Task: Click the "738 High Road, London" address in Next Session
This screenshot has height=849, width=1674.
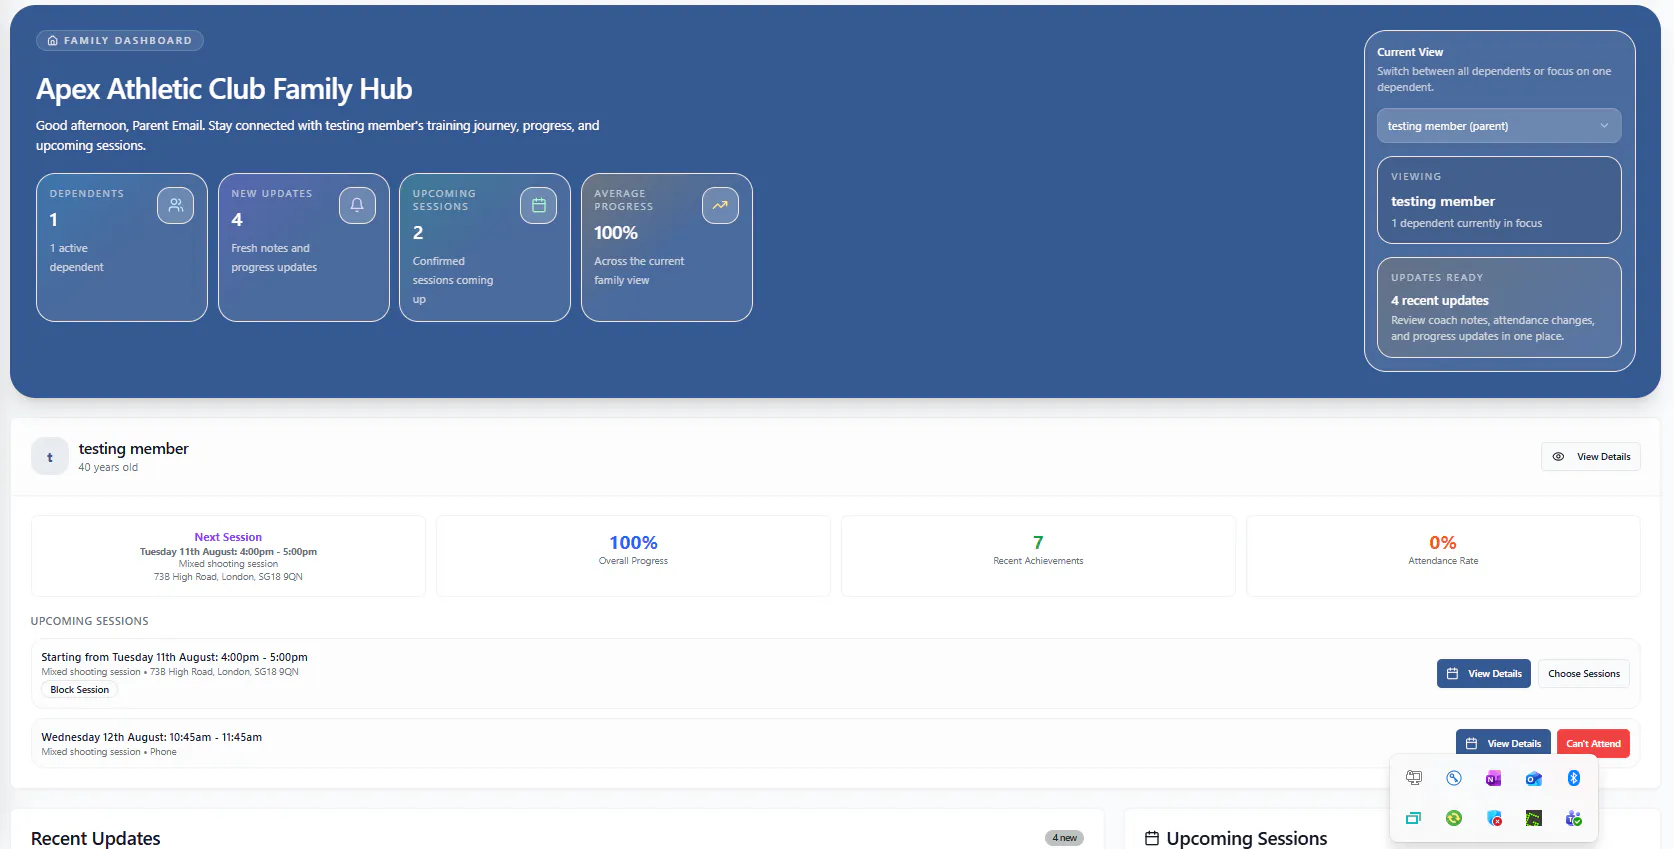Action: 228,577
